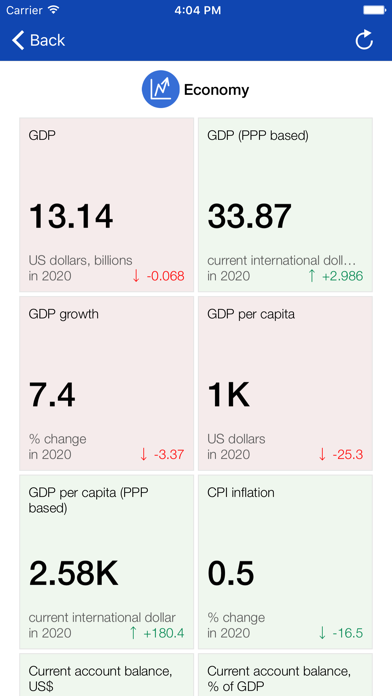Open GDP per capita (PPP based) tile
Viewport: 392px width, 696px height.
pos(107,562)
